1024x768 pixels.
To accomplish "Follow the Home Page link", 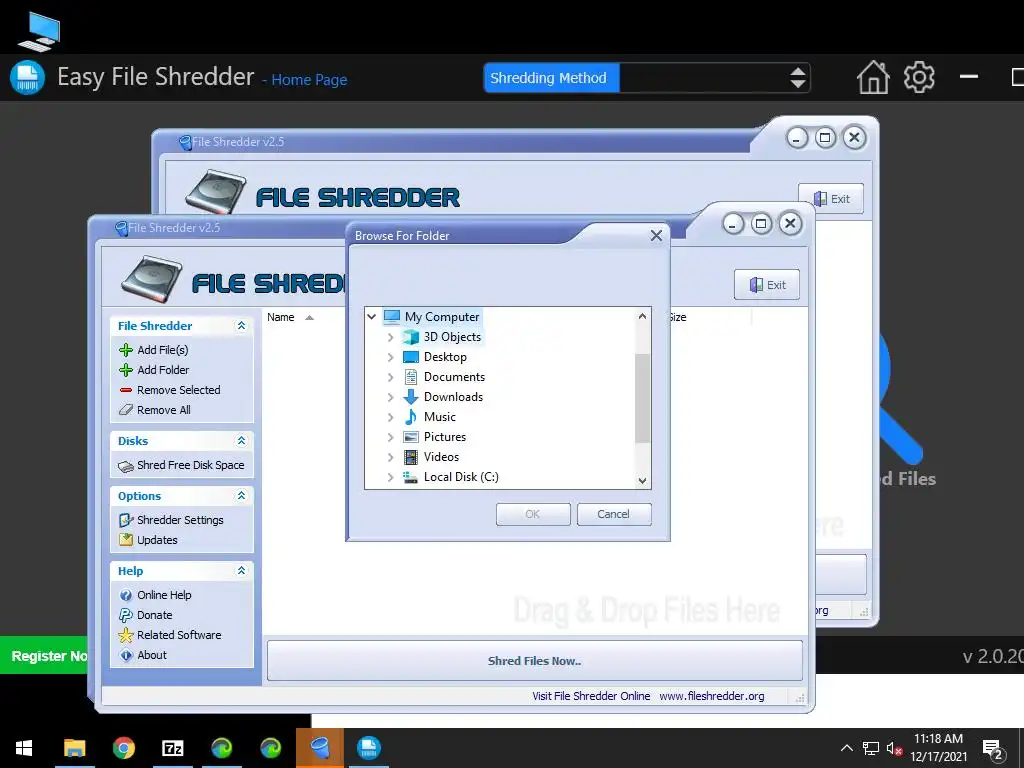I will pos(309,80).
